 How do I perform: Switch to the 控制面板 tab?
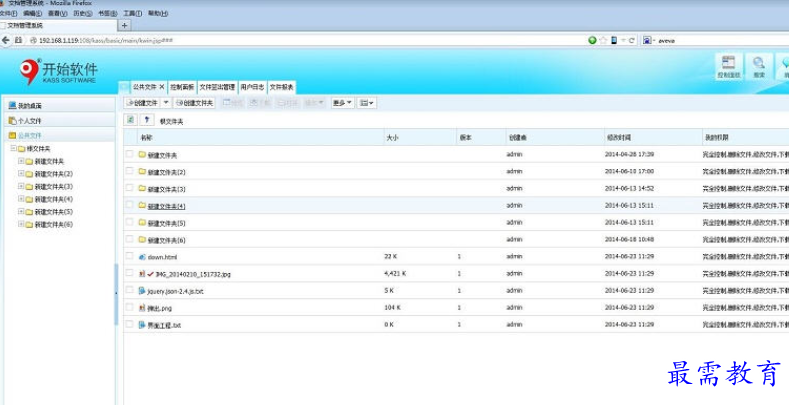[x=182, y=87]
